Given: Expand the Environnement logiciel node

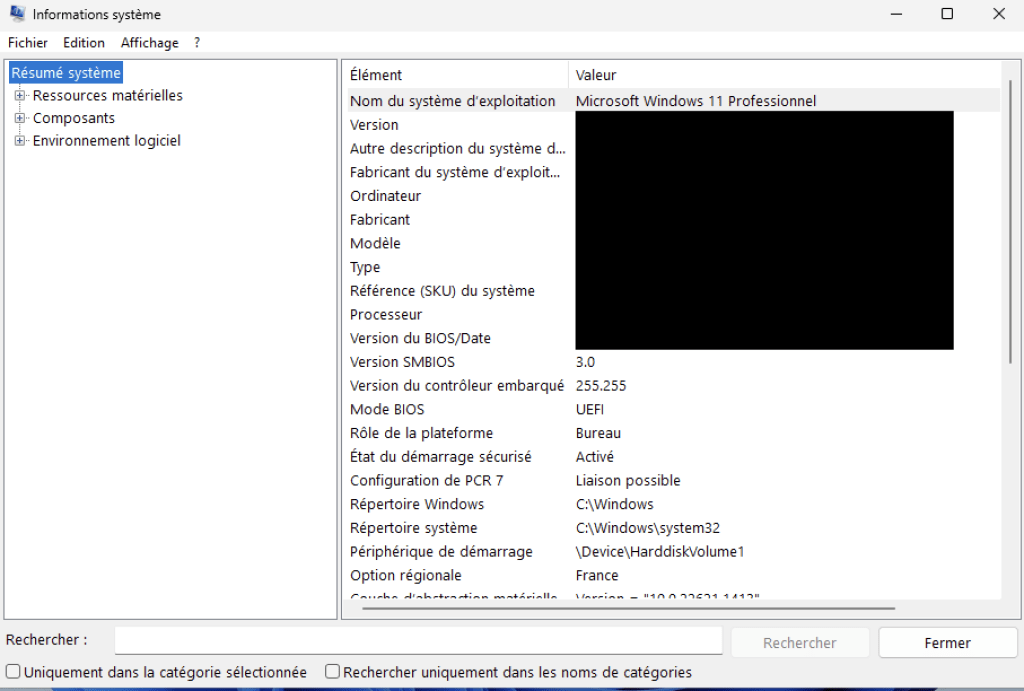Looking at the screenshot, I should 20,140.
